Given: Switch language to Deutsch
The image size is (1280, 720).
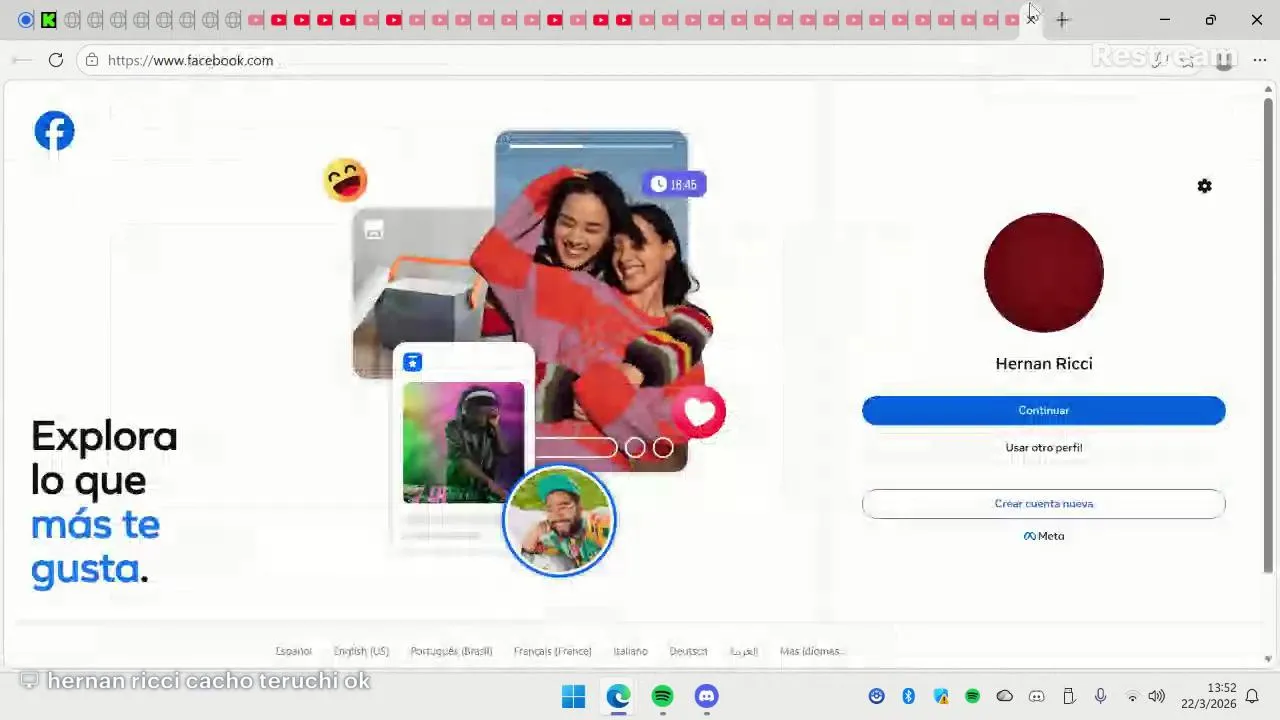Looking at the screenshot, I should [x=688, y=651].
